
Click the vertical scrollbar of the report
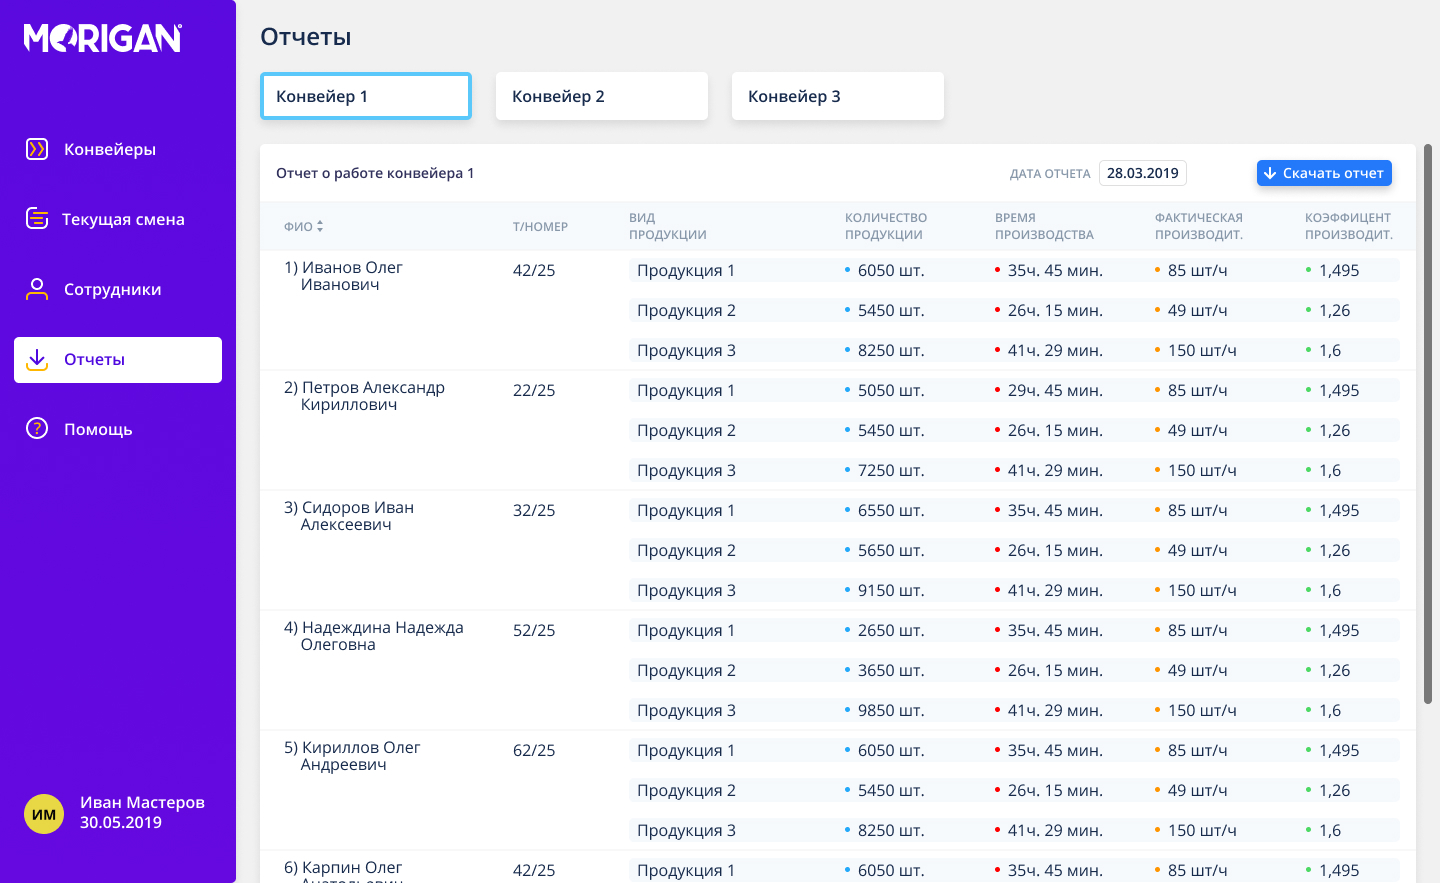tap(1428, 424)
